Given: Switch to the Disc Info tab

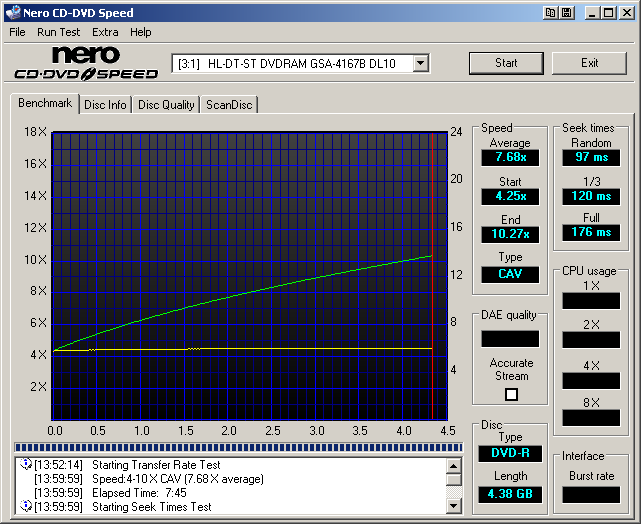Looking at the screenshot, I should (x=105, y=105).
